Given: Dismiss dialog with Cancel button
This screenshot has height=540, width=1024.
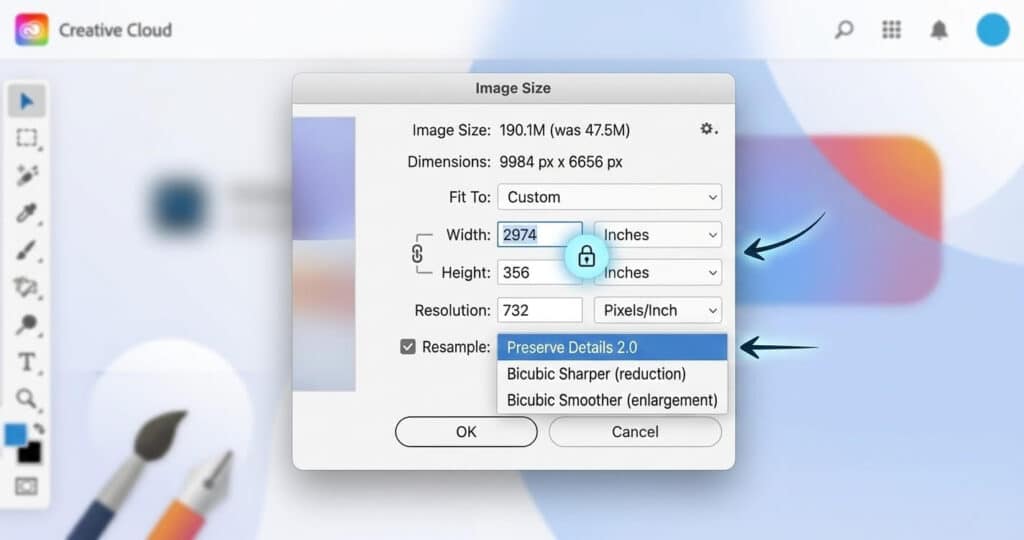Looking at the screenshot, I should coord(635,432).
